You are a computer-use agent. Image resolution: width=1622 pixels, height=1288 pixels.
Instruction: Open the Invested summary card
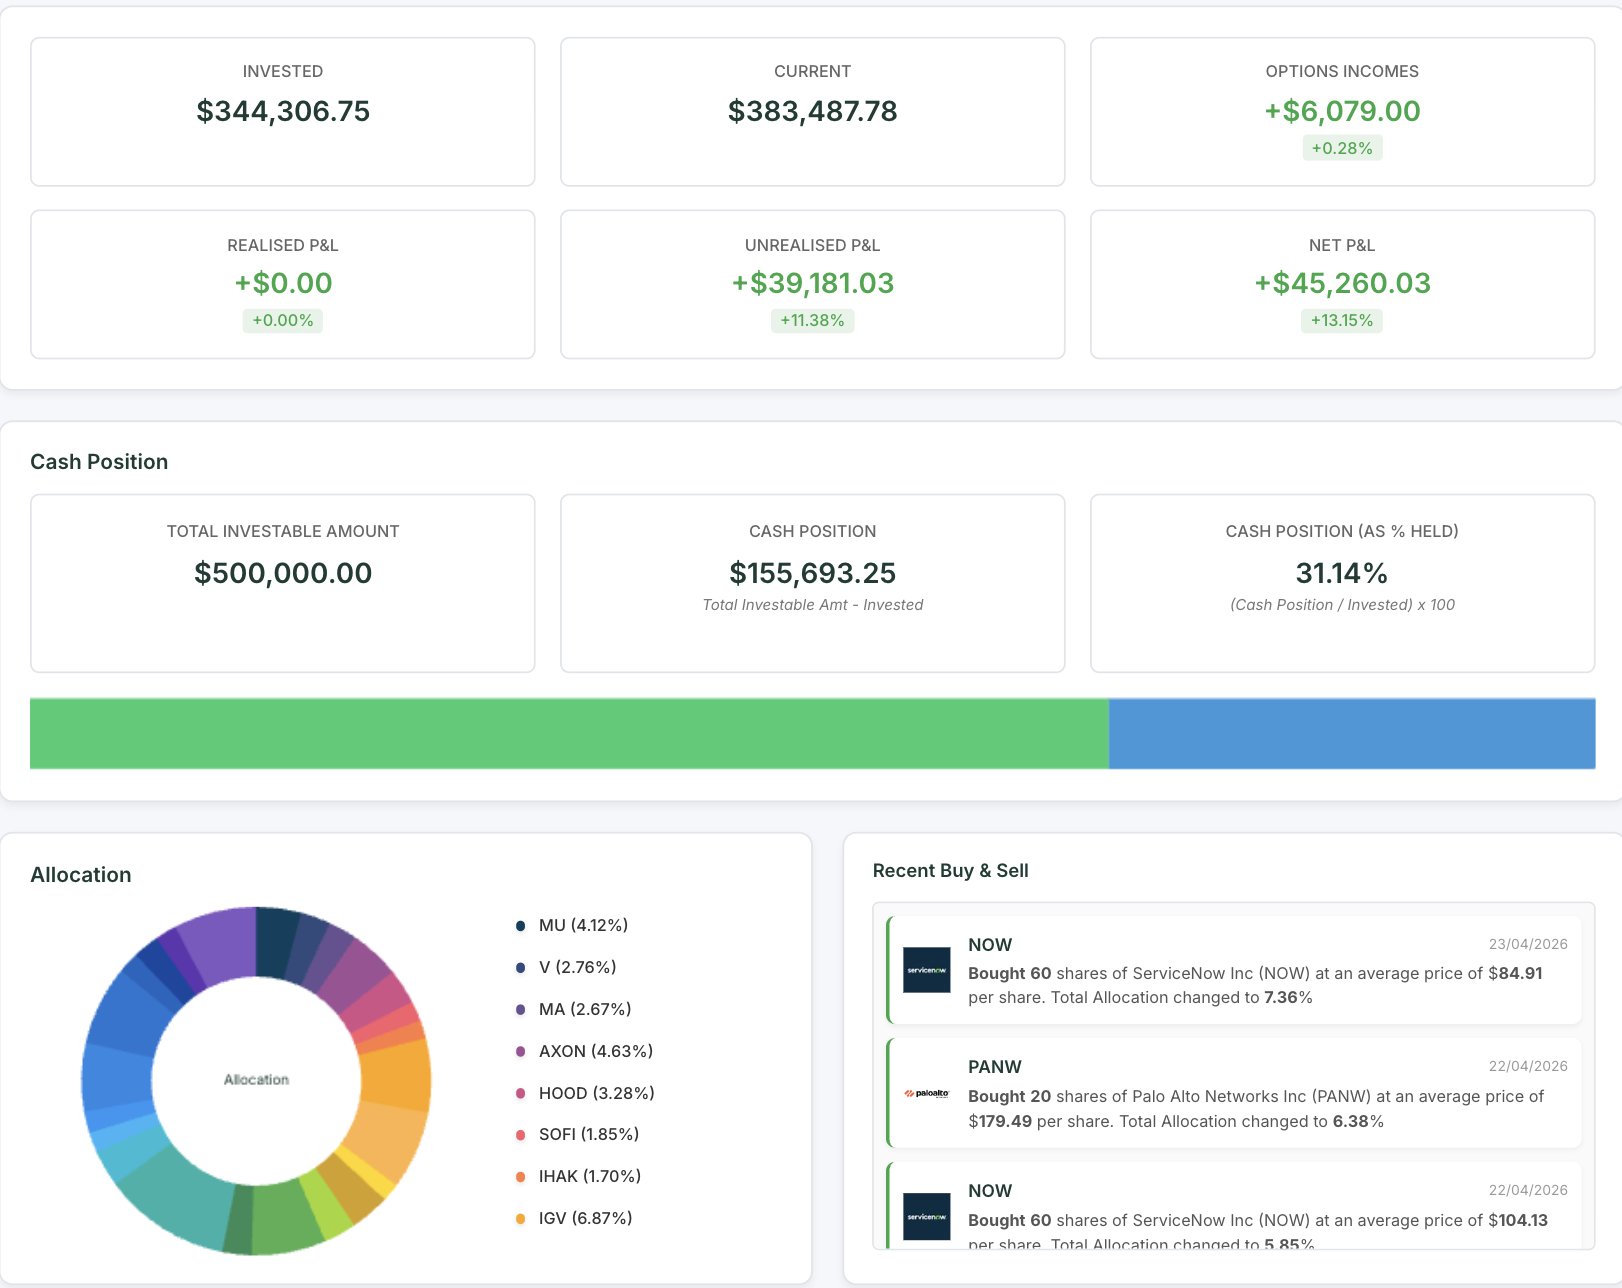pyautogui.click(x=283, y=112)
